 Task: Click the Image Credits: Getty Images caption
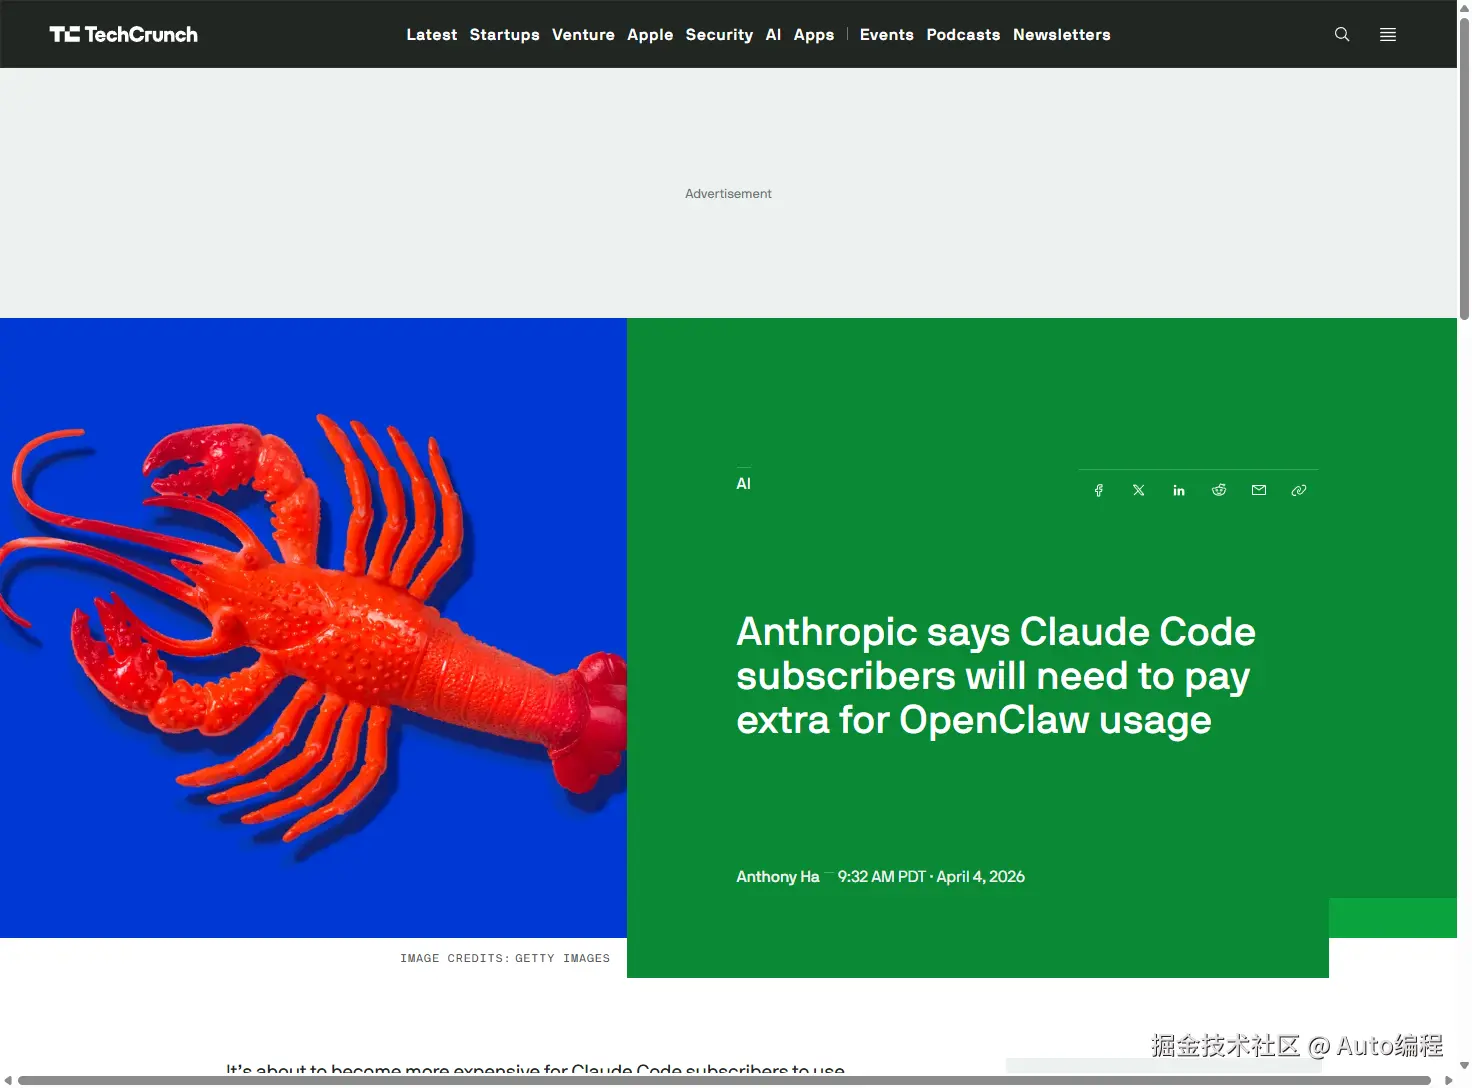coord(504,958)
